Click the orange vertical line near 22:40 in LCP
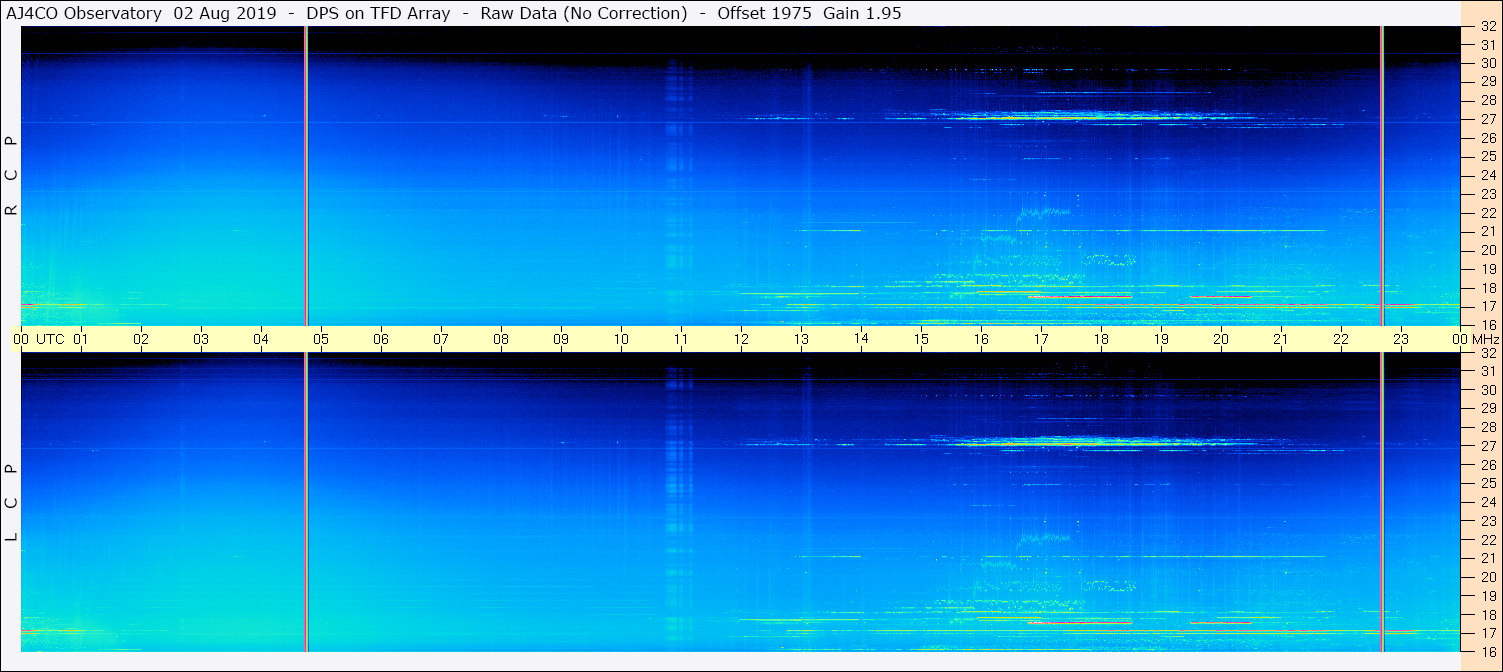Image resolution: width=1503 pixels, height=672 pixels. (x=1382, y=502)
